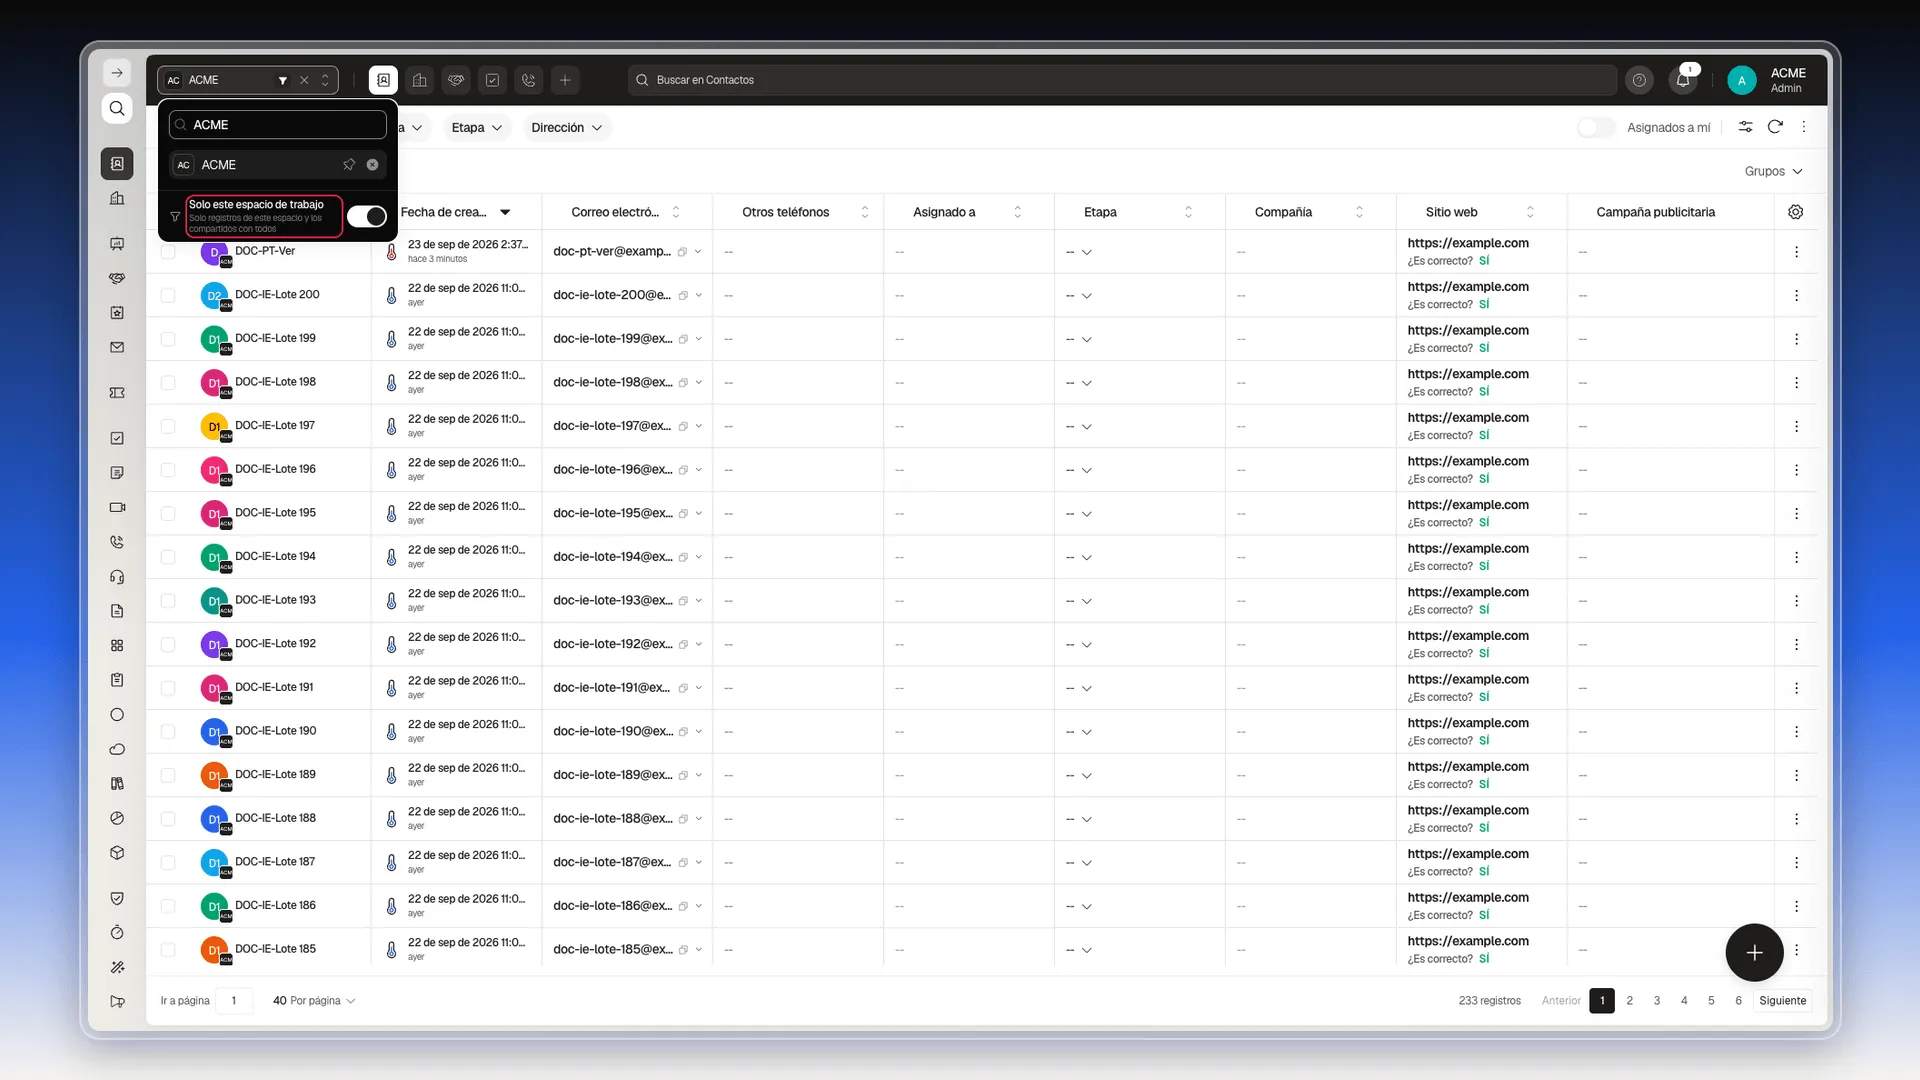Image resolution: width=1920 pixels, height=1080 pixels.
Task: Open table column settings gear
Action: (x=1796, y=212)
